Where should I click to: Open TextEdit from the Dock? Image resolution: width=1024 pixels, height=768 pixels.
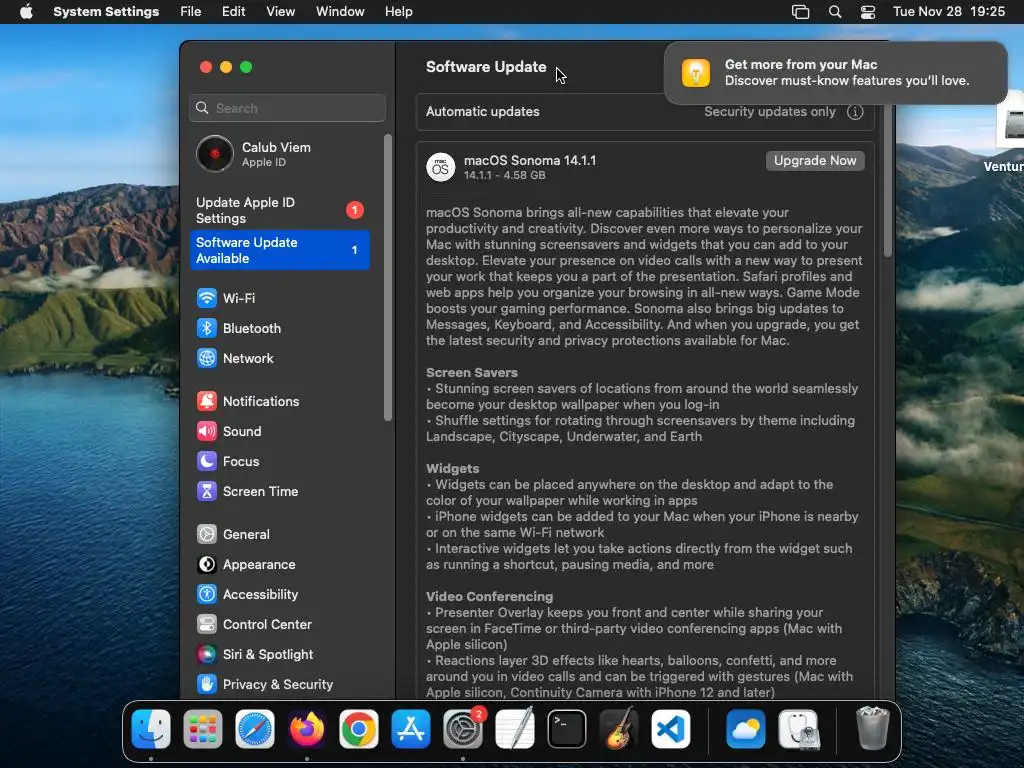click(x=515, y=729)
